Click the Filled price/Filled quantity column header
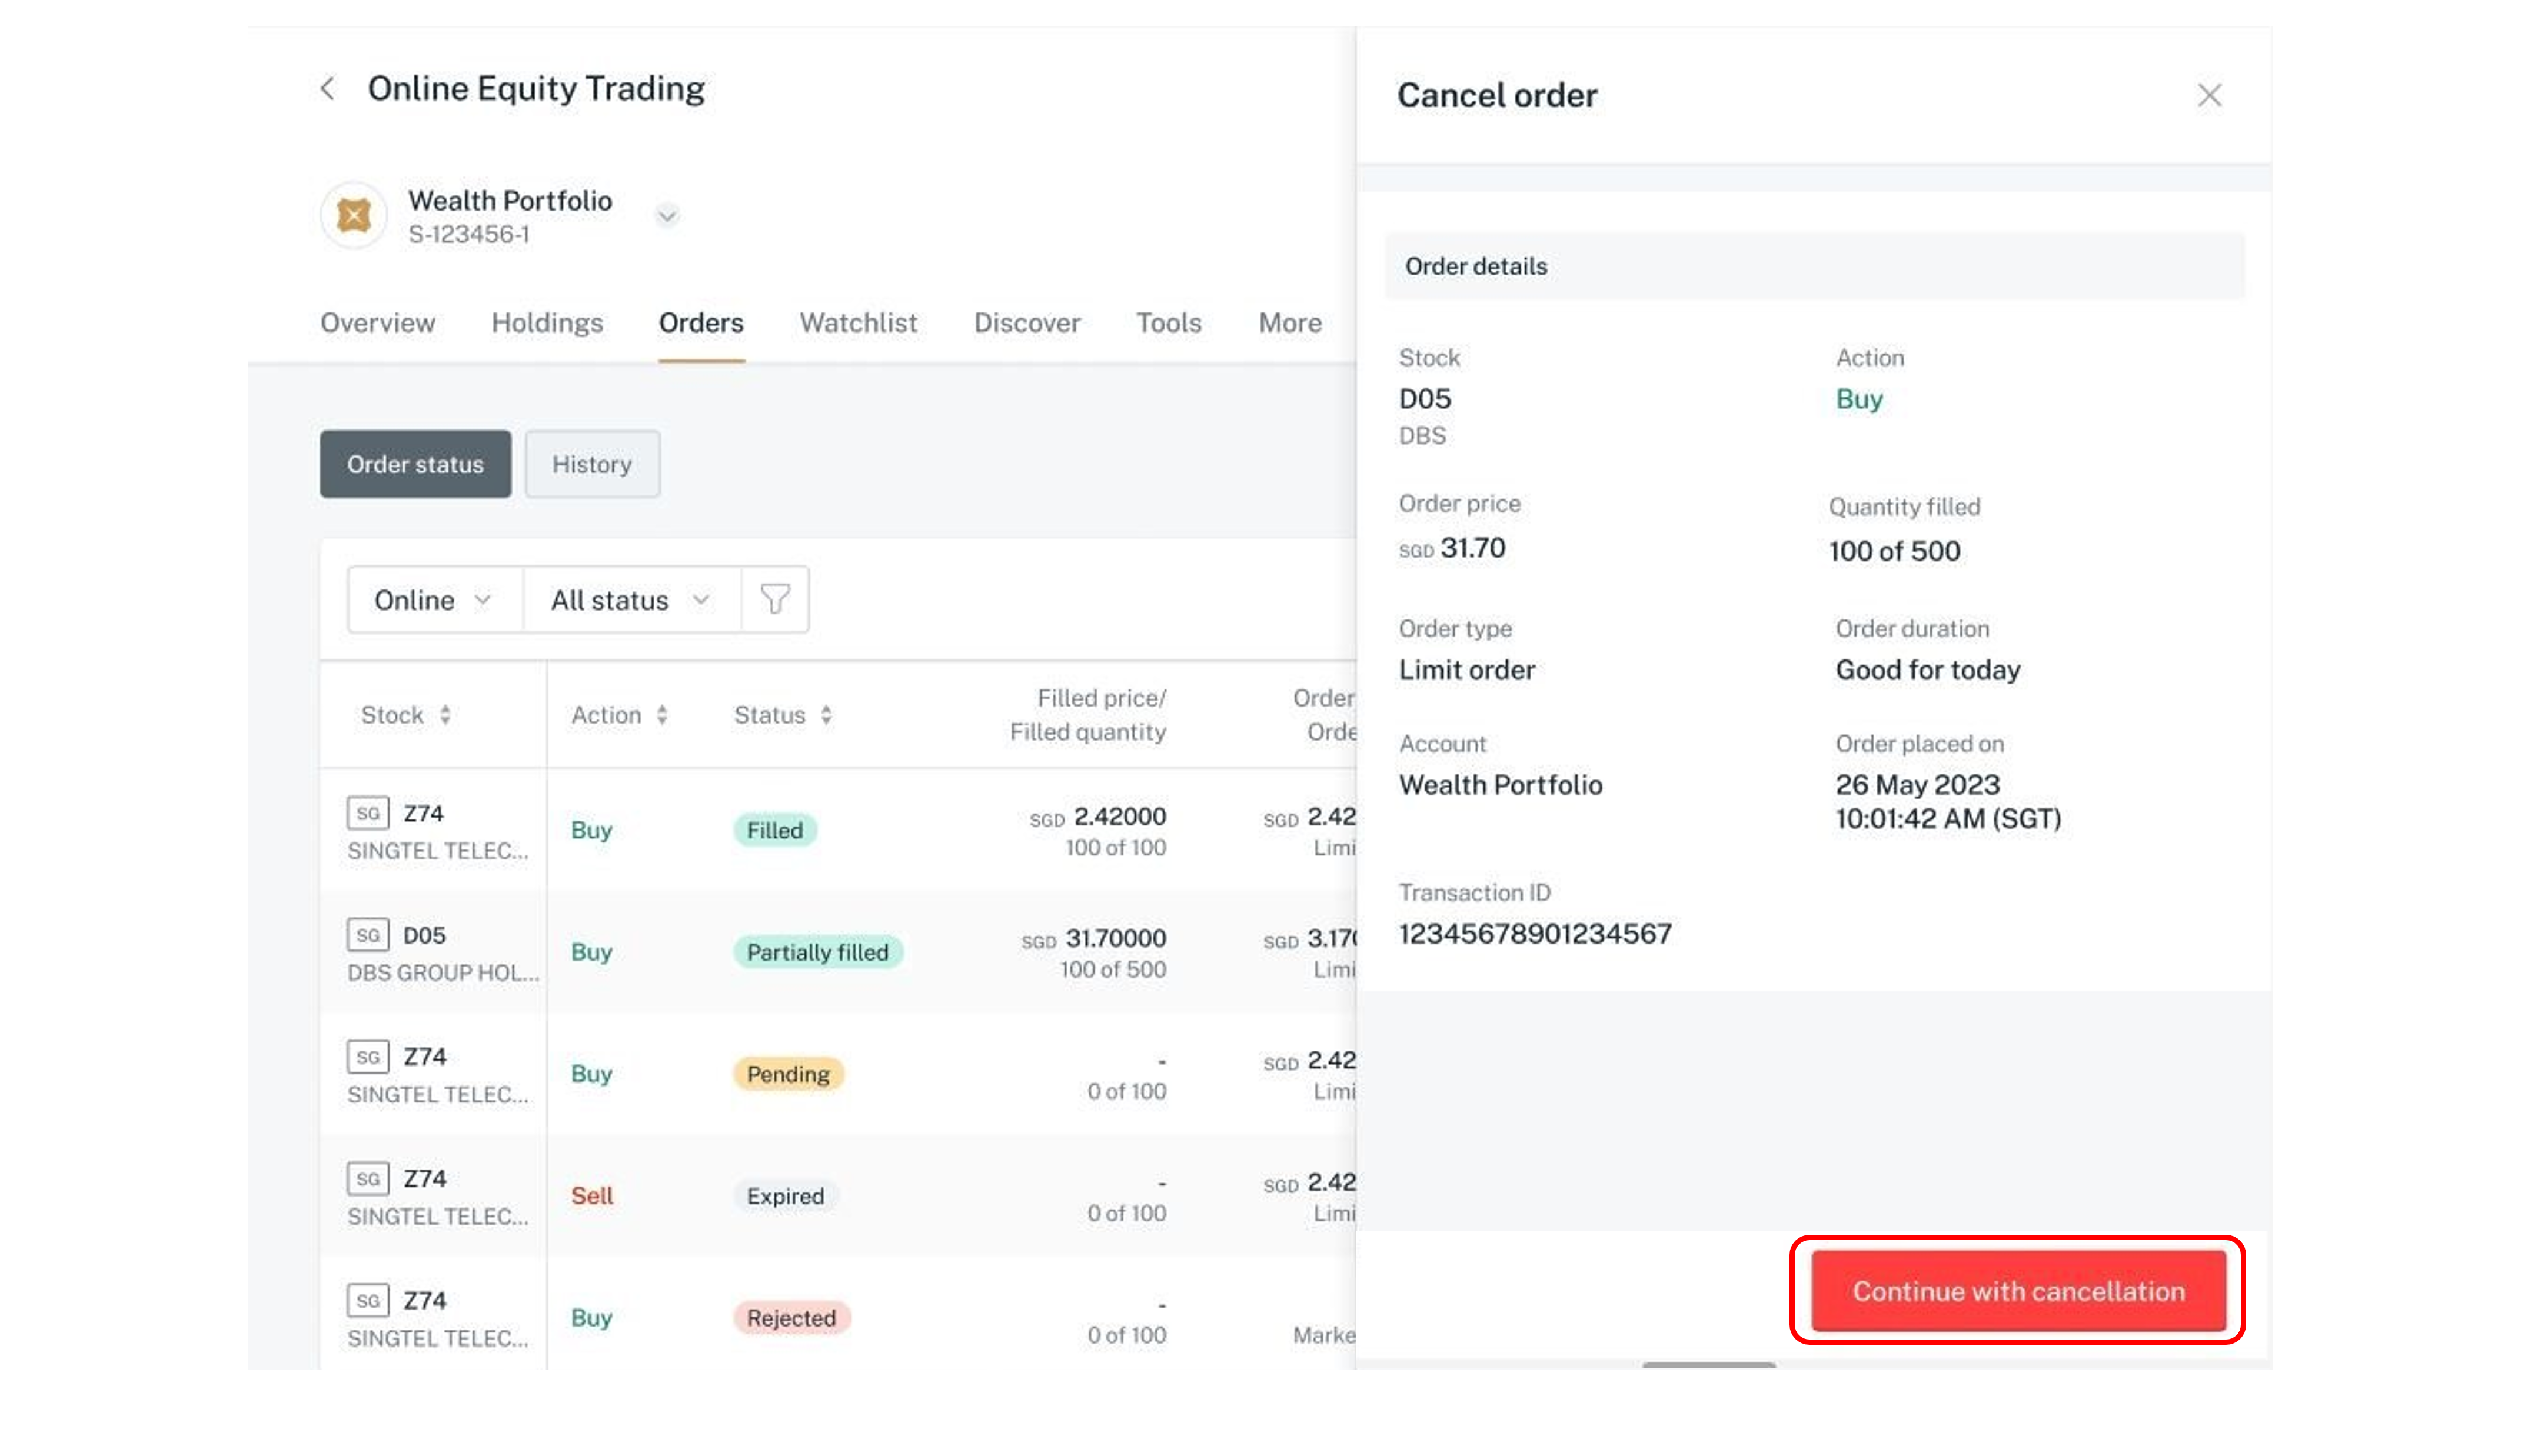The height and width of the screenshot is (1456, 2528). (1087, 714)
